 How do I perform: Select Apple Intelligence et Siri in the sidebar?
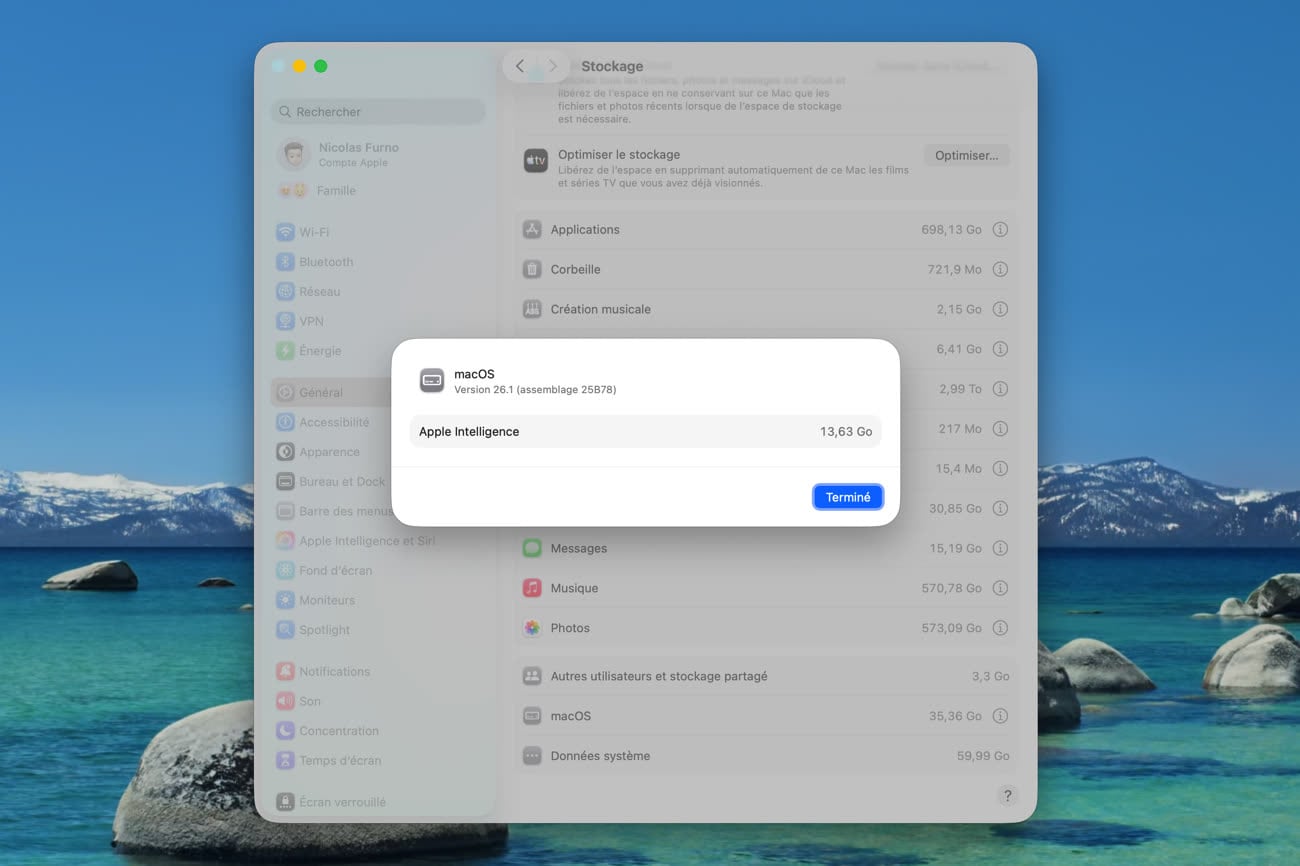point(366,541)
